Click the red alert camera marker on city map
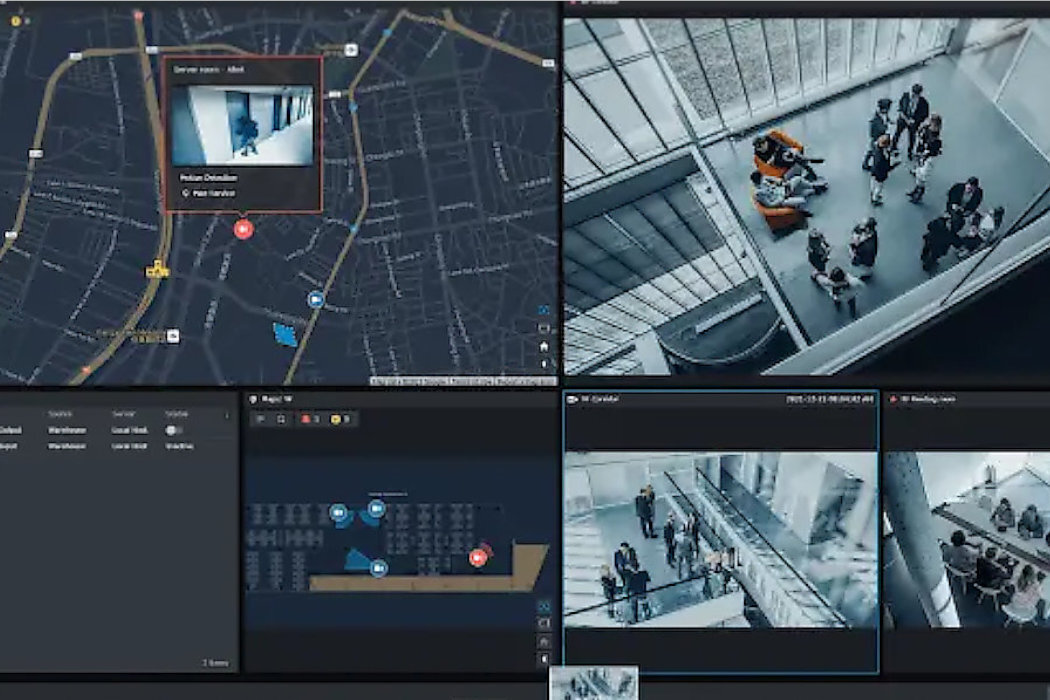 click(x=242, y=229)
